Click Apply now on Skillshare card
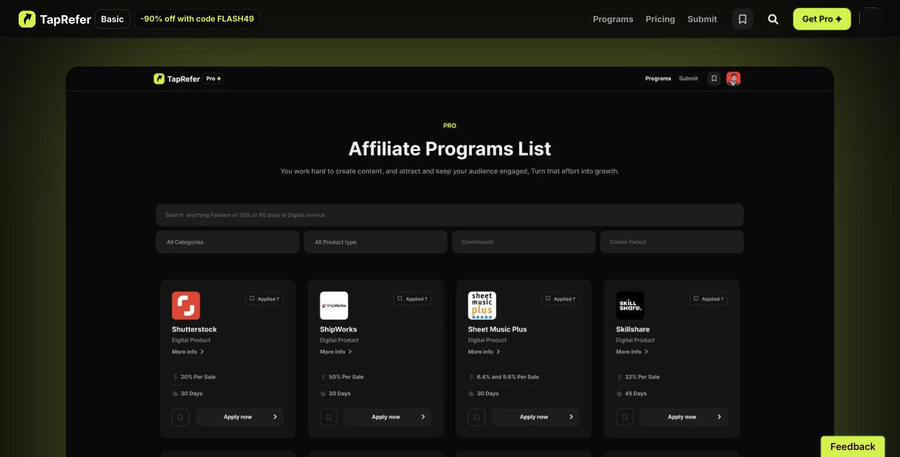Screen dimensions: 900x457 pyautogui.click(x=684, y=417)
